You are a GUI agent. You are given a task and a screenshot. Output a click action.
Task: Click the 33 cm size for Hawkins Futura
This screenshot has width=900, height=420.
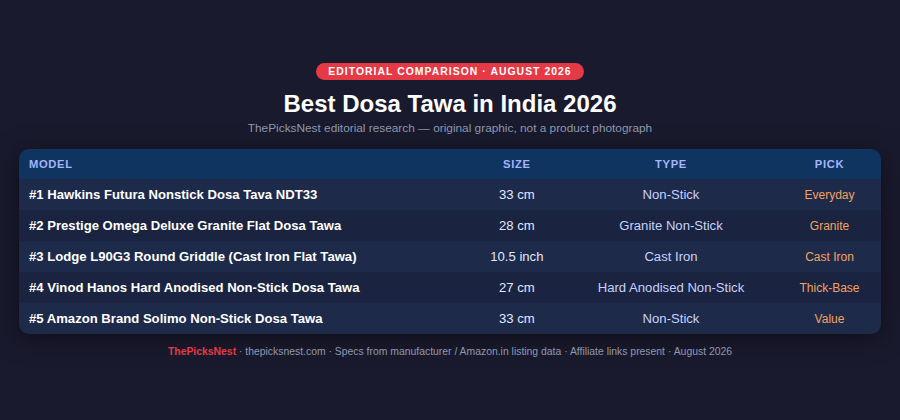[x=517, y=195]
